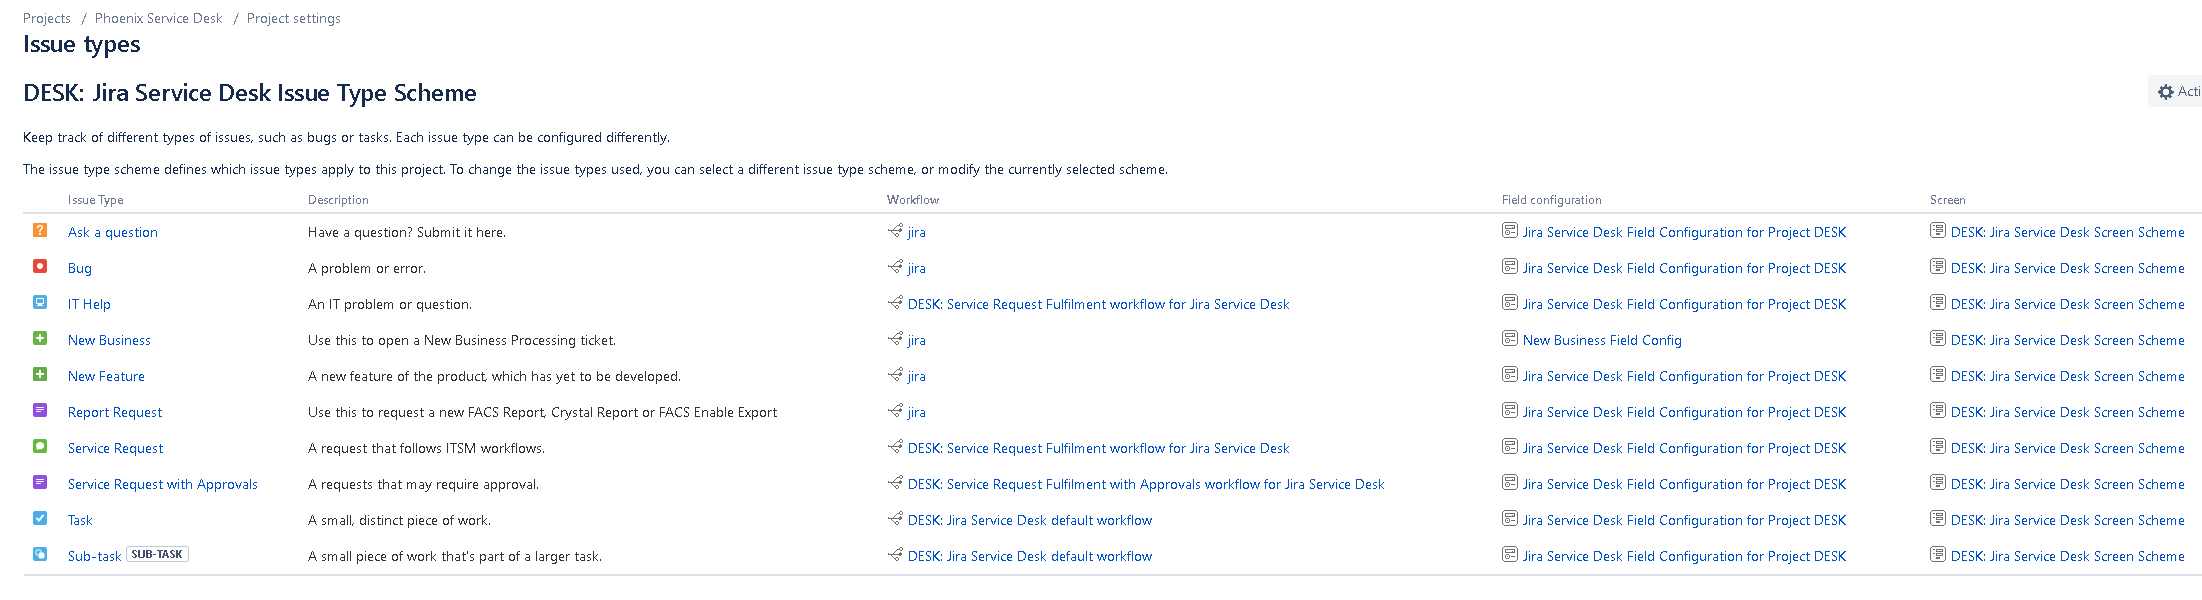
Task: Open the New Feature issue type link
Action: (x=106, y=376)
